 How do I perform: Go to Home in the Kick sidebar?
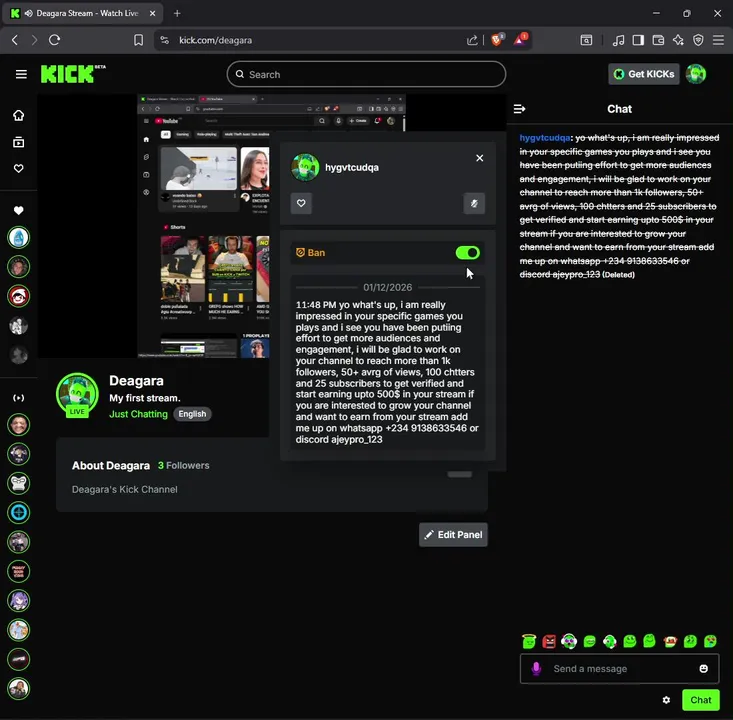coord(19,115)
